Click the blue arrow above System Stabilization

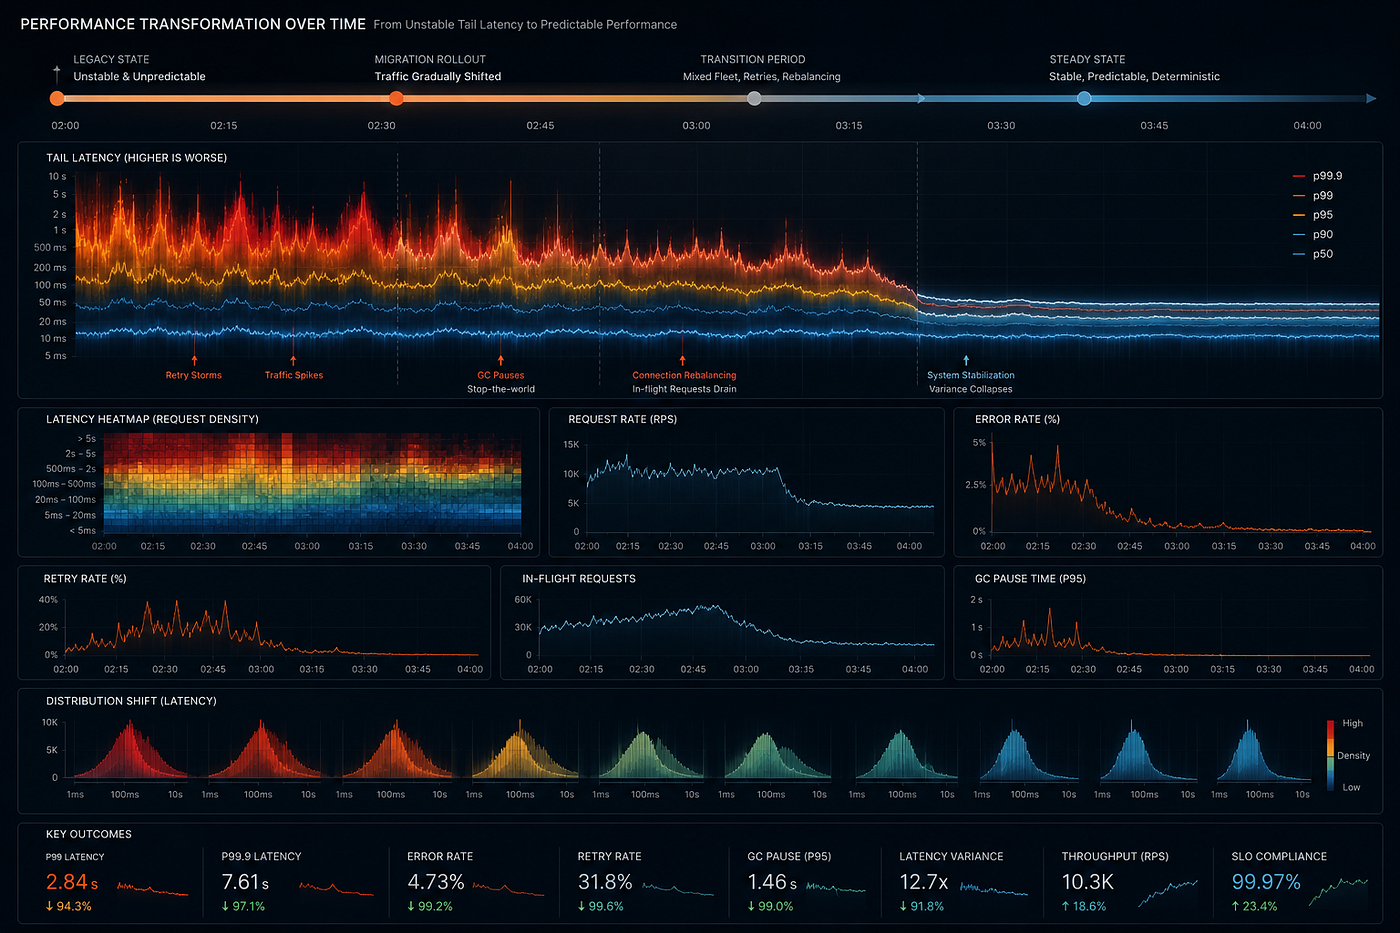(x=966, y=360)
